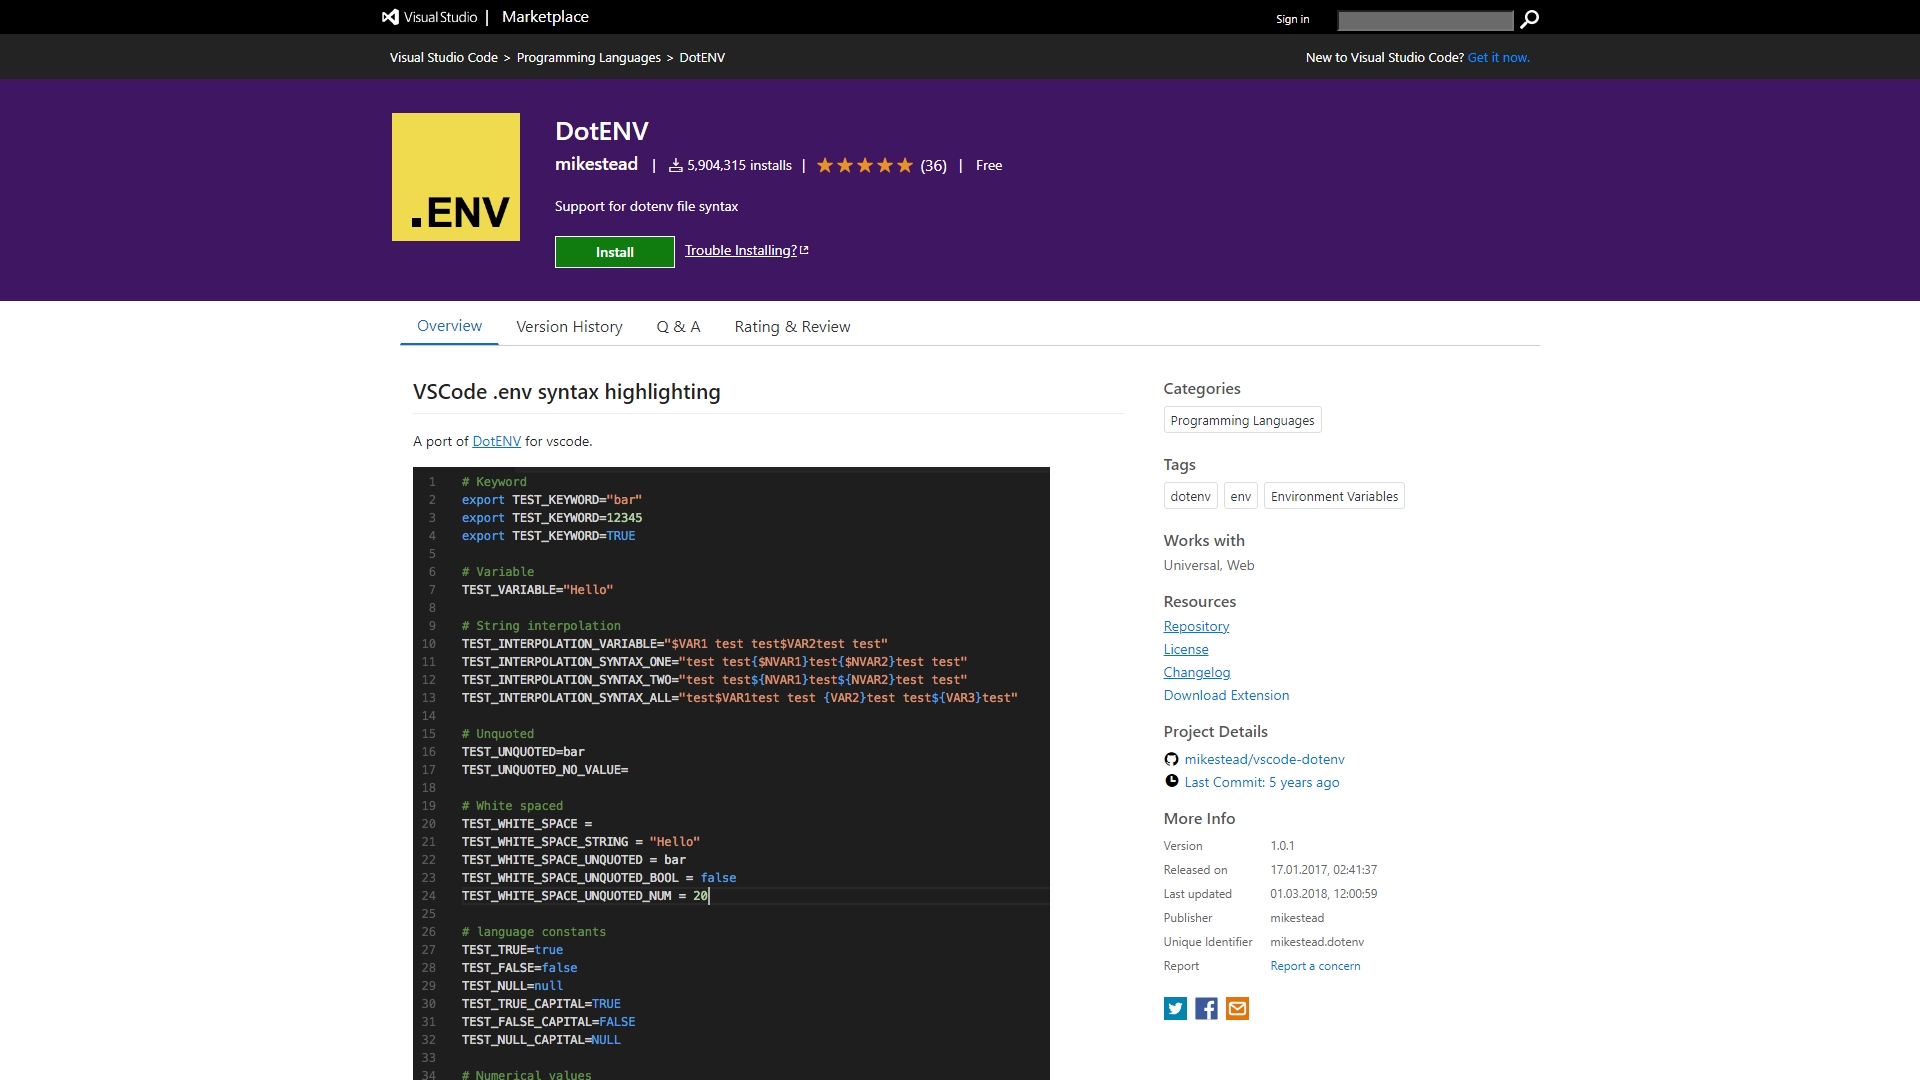Click the clock icon beside Last Commit
This screenshot has width=1920, height=1080.
pos(1171,781)
